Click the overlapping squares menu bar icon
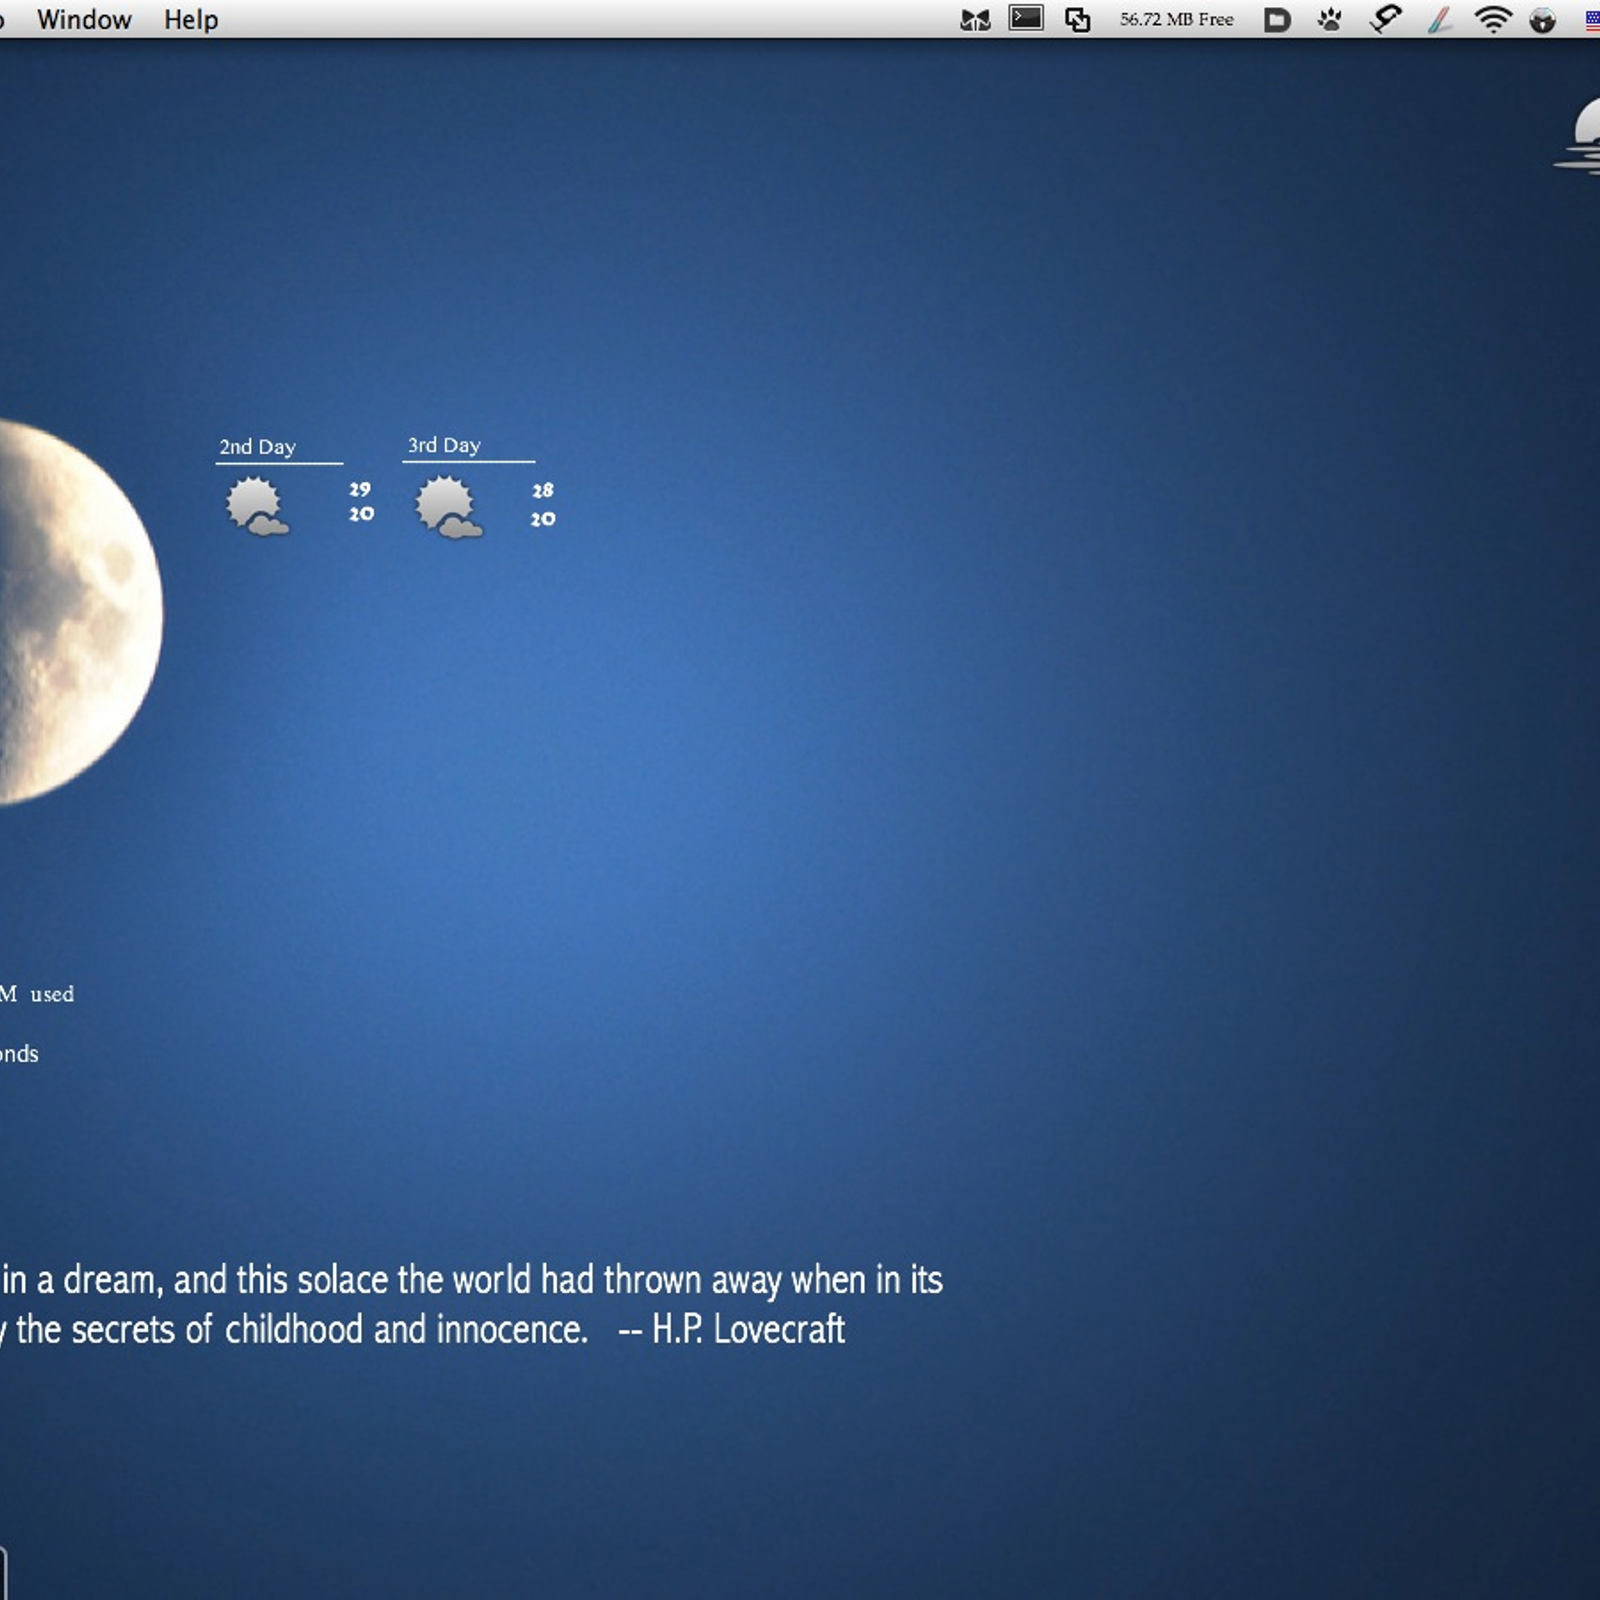Image resolution: width=1600 pixels, height=1600 pixels. click(1077, 19)
